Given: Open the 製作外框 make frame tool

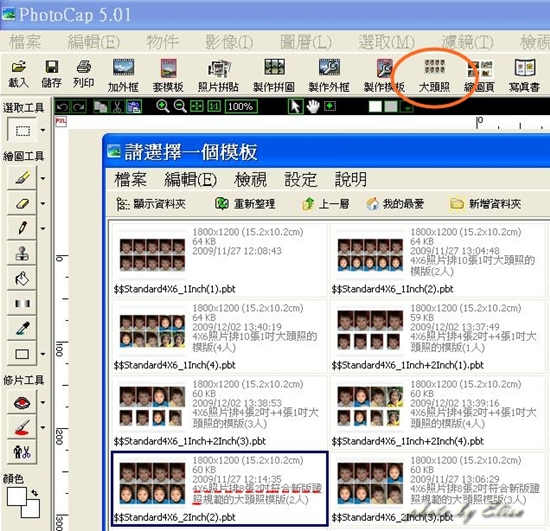Looking at the screenshot, I should point(329,75).
